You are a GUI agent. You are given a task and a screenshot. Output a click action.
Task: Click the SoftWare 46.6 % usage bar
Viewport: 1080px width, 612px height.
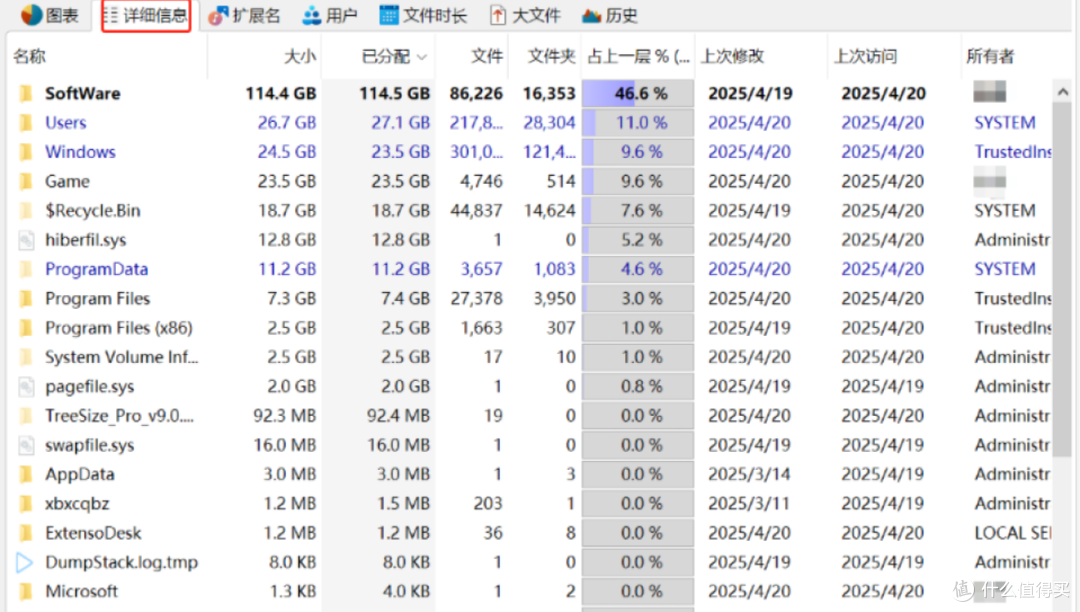point(638,94)
